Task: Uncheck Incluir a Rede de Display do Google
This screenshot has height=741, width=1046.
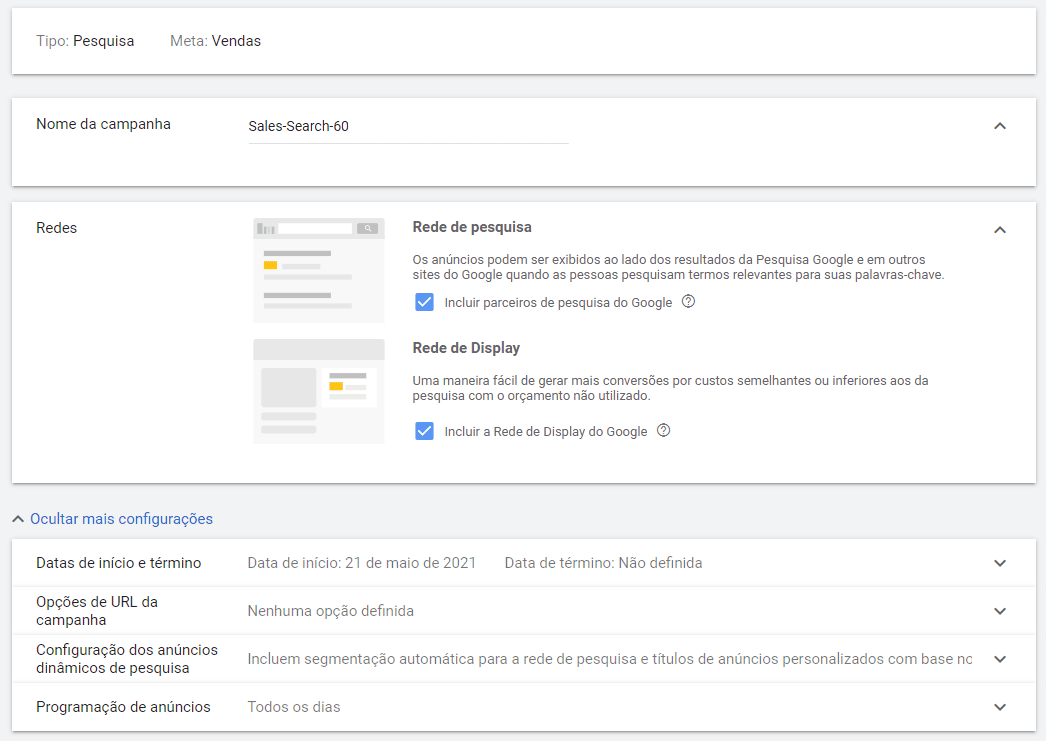Action: tap(424, 431)
